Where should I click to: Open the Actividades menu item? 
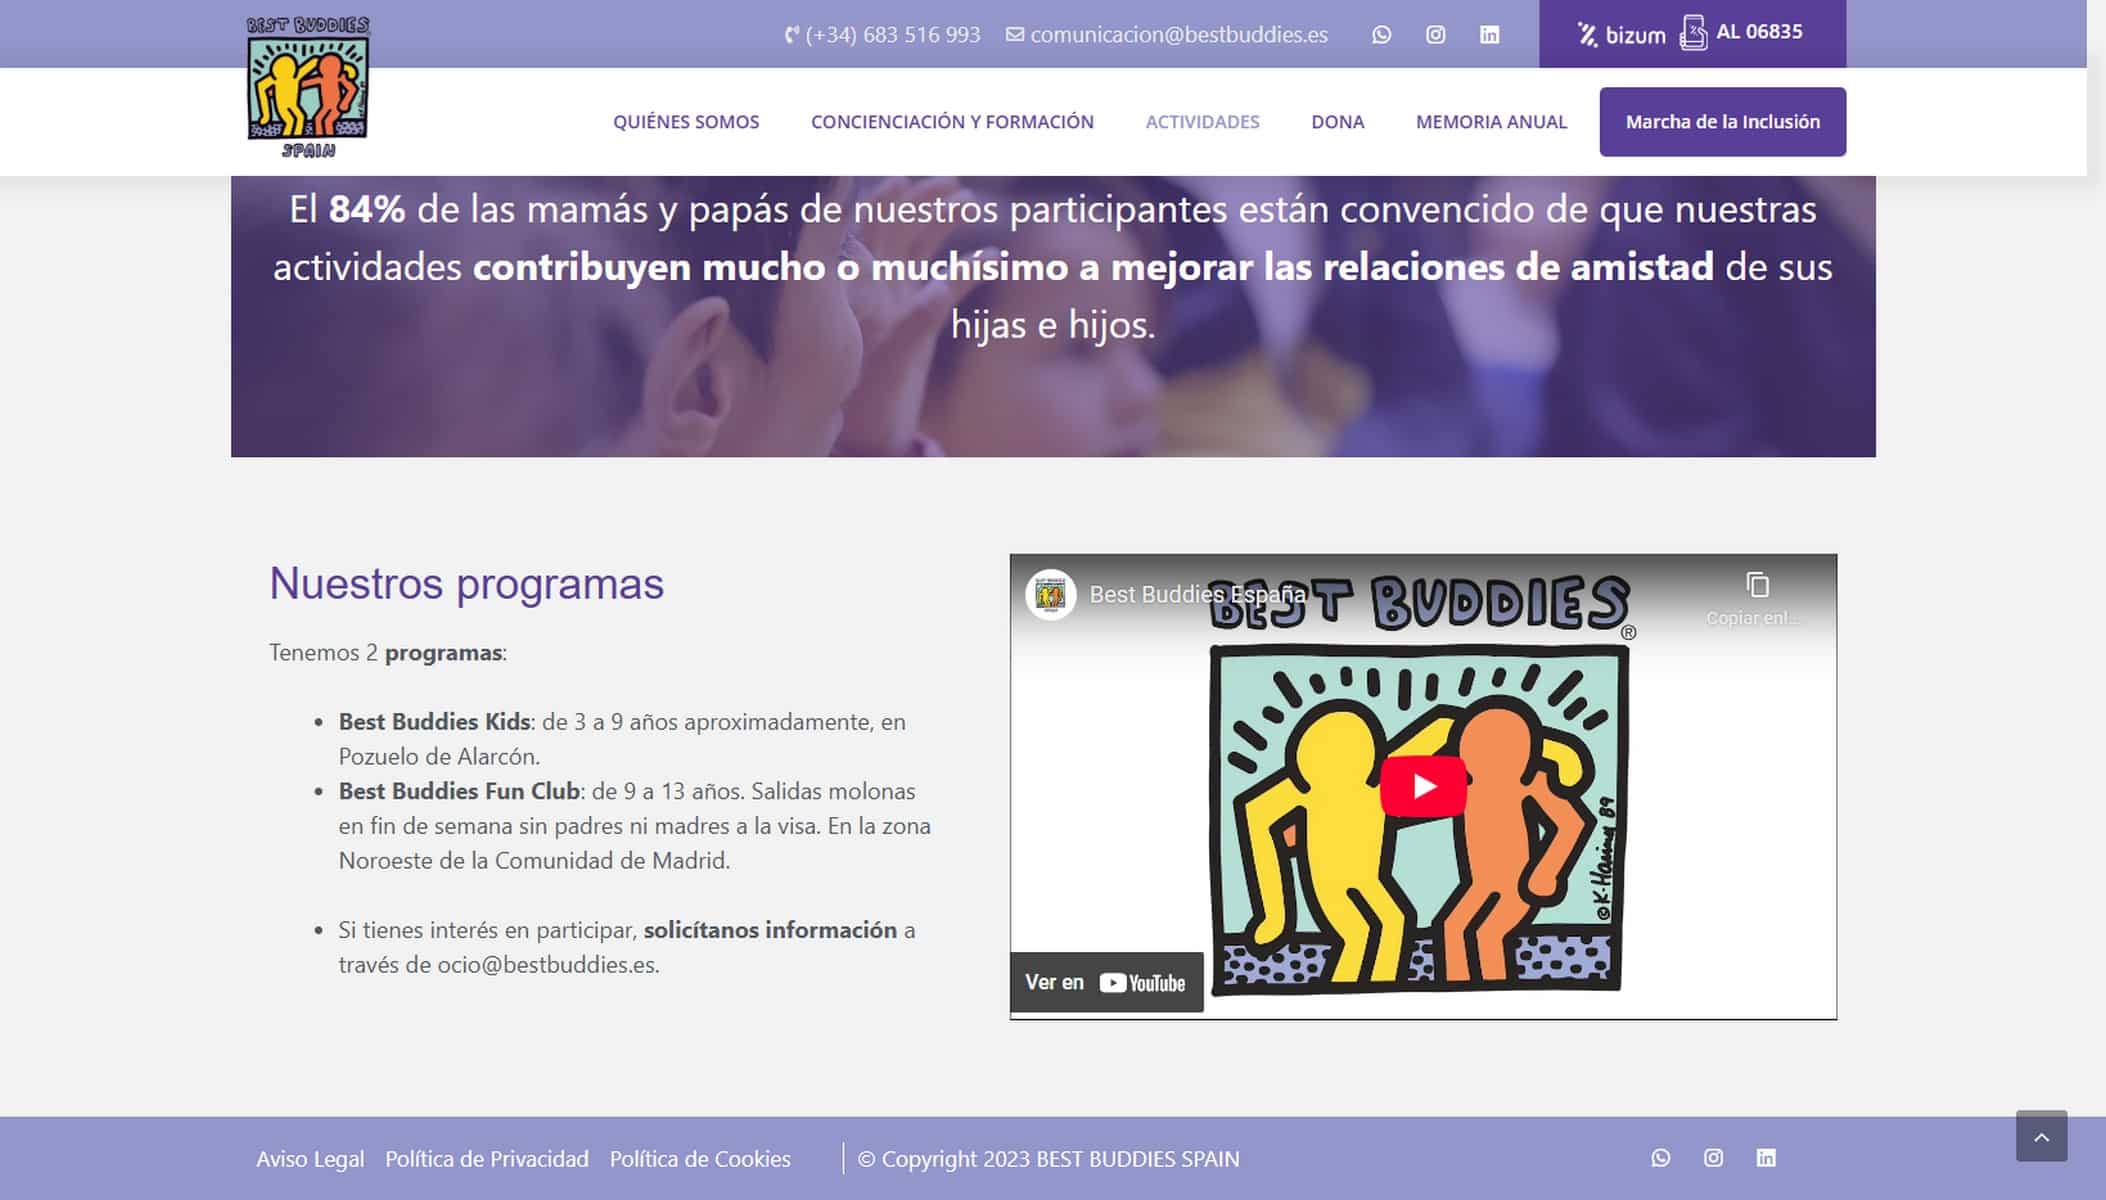[x=1202, y=122]
